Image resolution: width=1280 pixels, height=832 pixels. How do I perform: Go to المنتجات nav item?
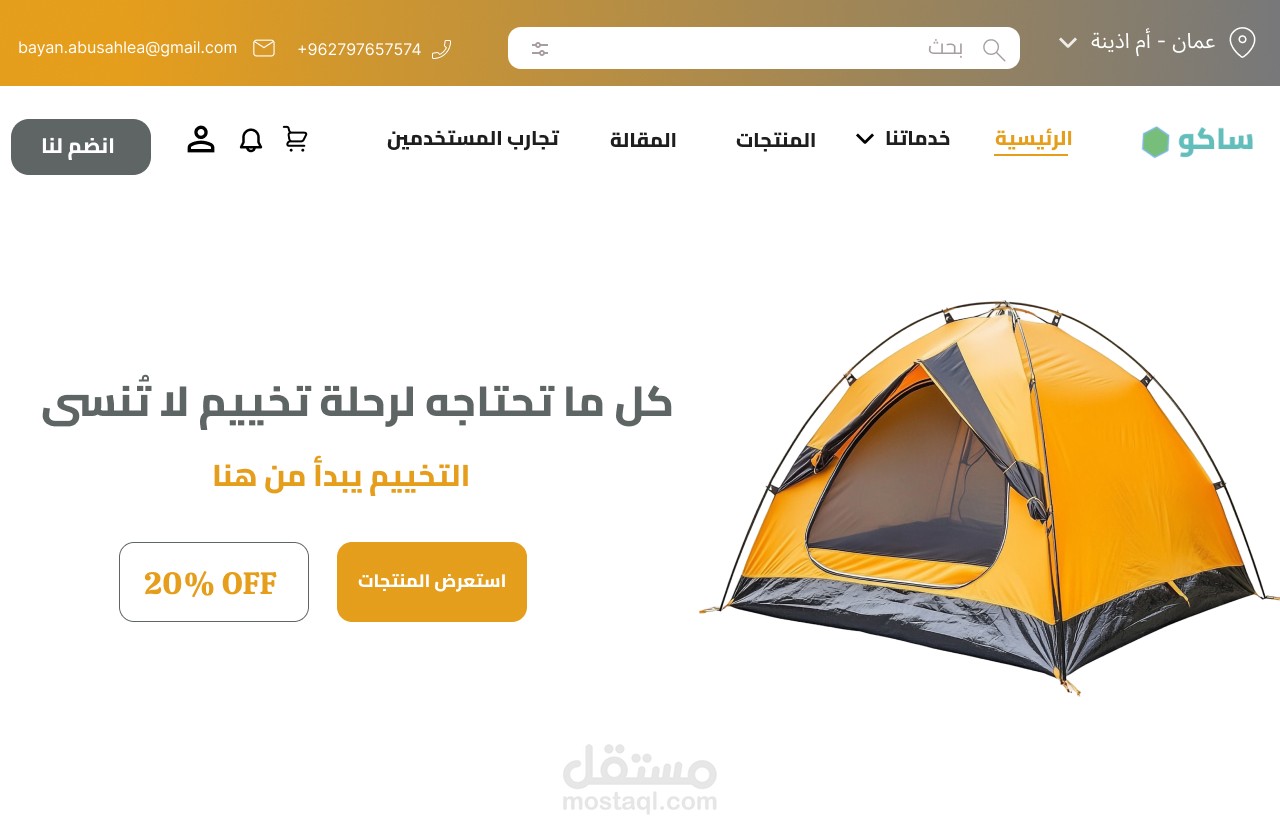coord(776,141)
